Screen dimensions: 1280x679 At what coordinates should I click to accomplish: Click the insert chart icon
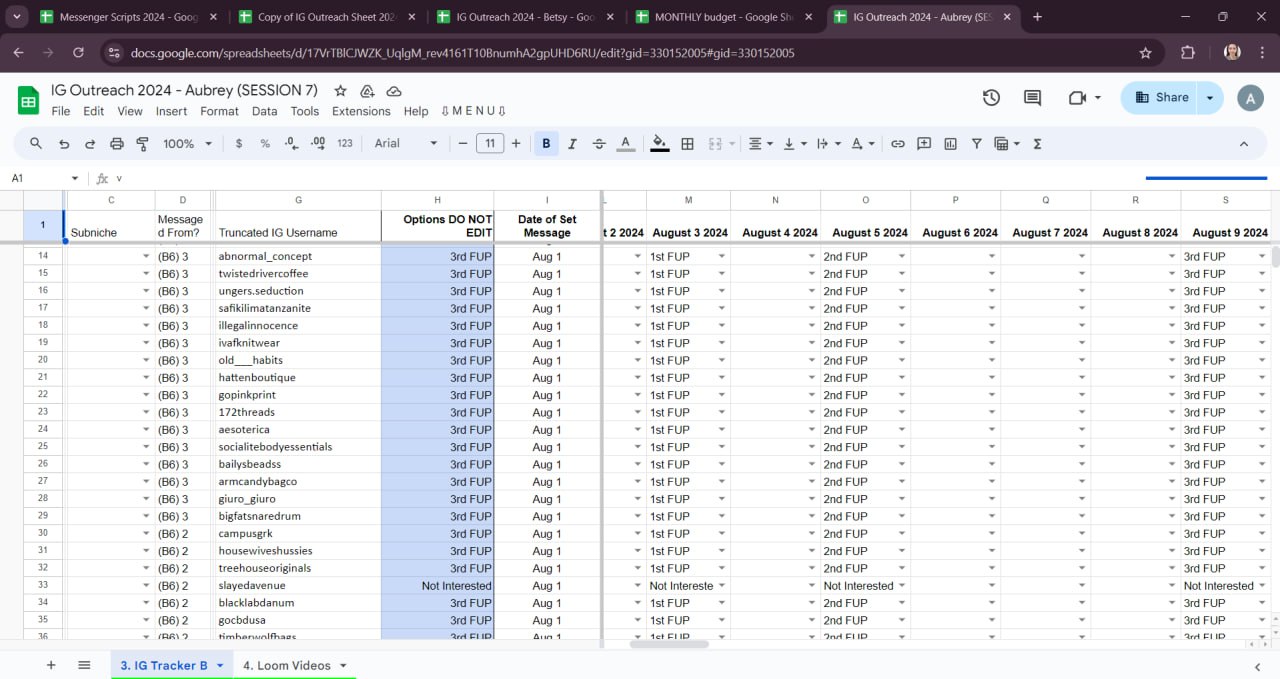click(950, 144)
